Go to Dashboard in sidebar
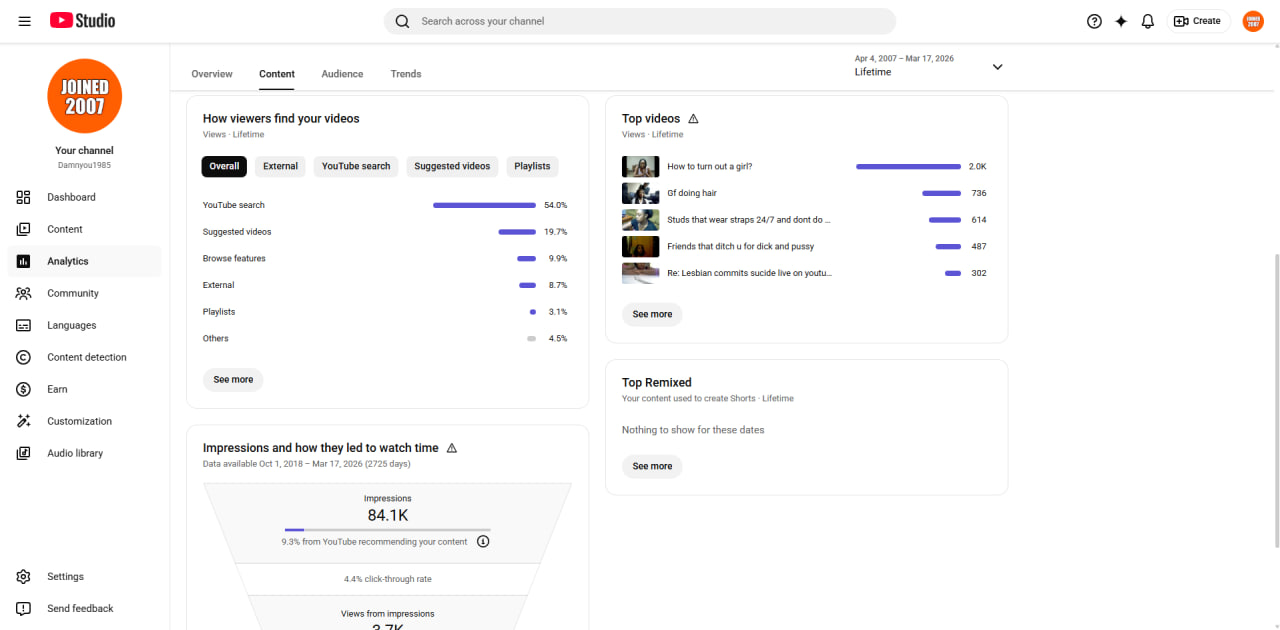This screenshot has width=1280, height=630. tap(84, 197)
